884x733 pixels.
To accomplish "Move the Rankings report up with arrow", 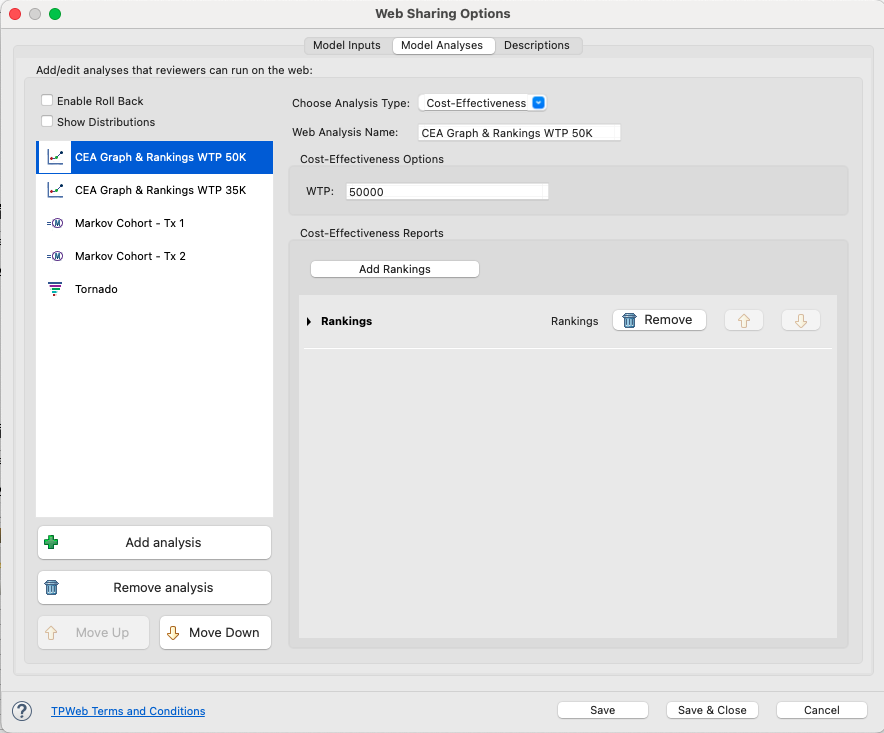I will 744,320.
